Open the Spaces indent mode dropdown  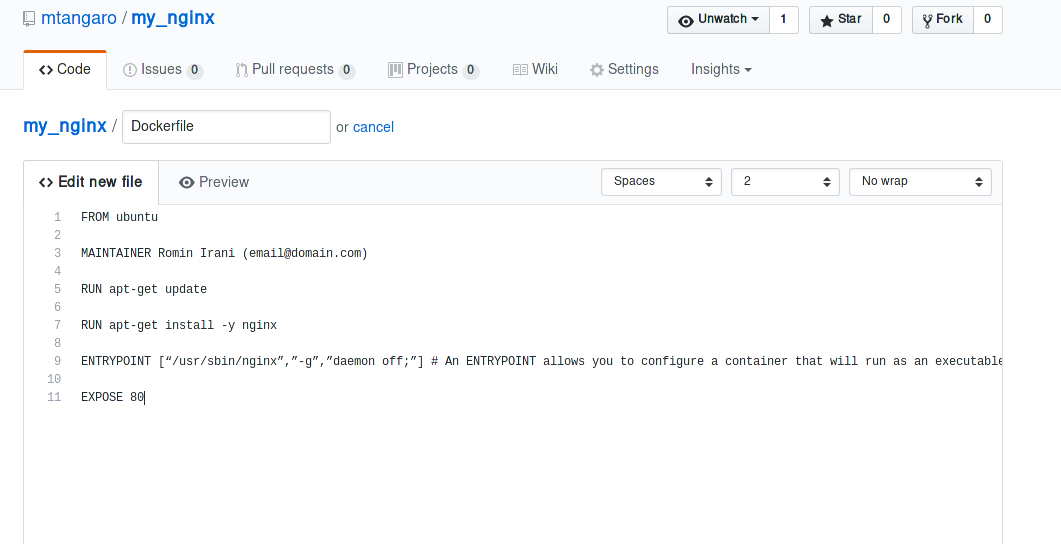coord(661,182)
